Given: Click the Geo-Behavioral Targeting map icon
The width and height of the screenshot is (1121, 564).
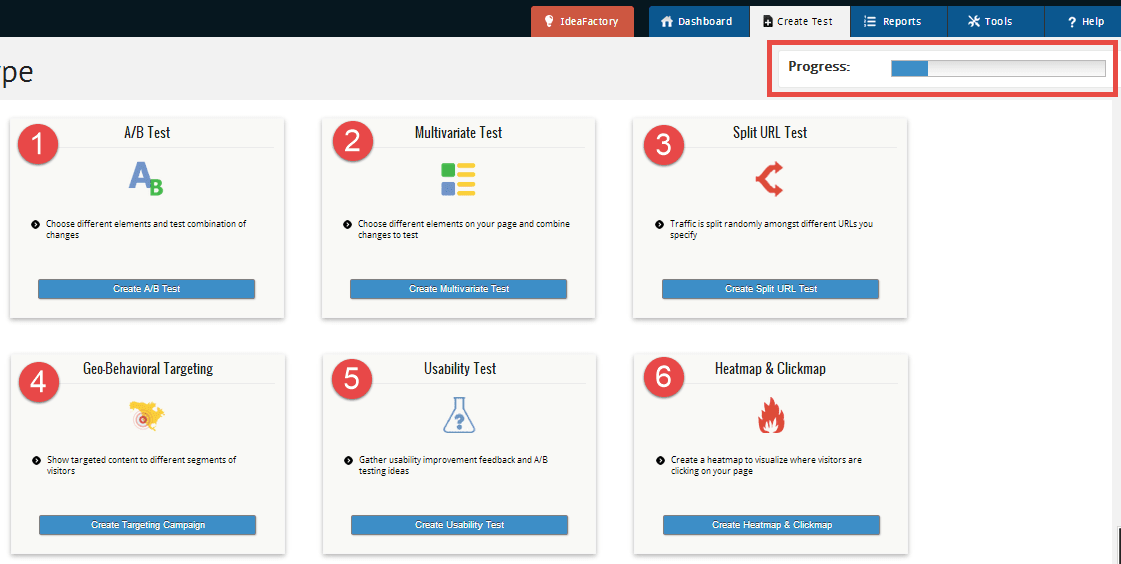Looking at the screenshot, I should point(147,415).
